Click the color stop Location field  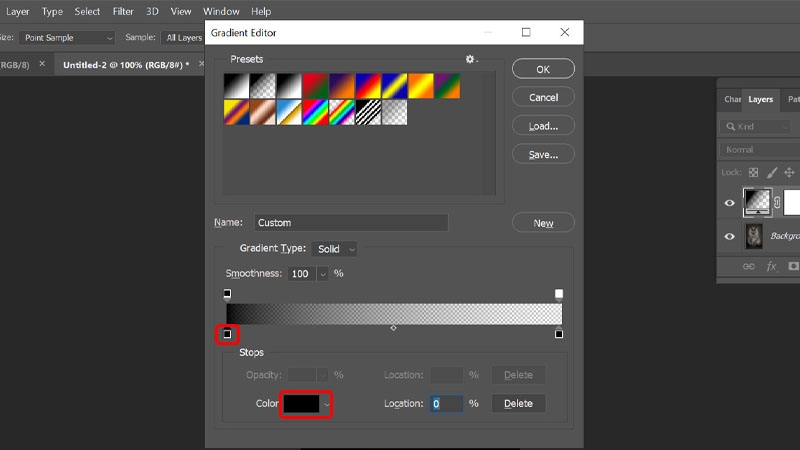pyautogui.click(x=446, y=404)
